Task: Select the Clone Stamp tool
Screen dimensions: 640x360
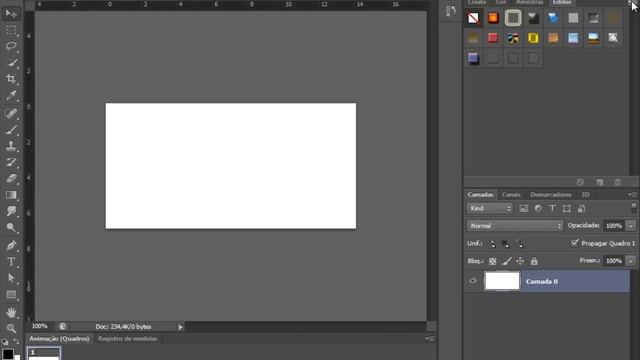Action: pyautogui.click(x=11, y=146)
